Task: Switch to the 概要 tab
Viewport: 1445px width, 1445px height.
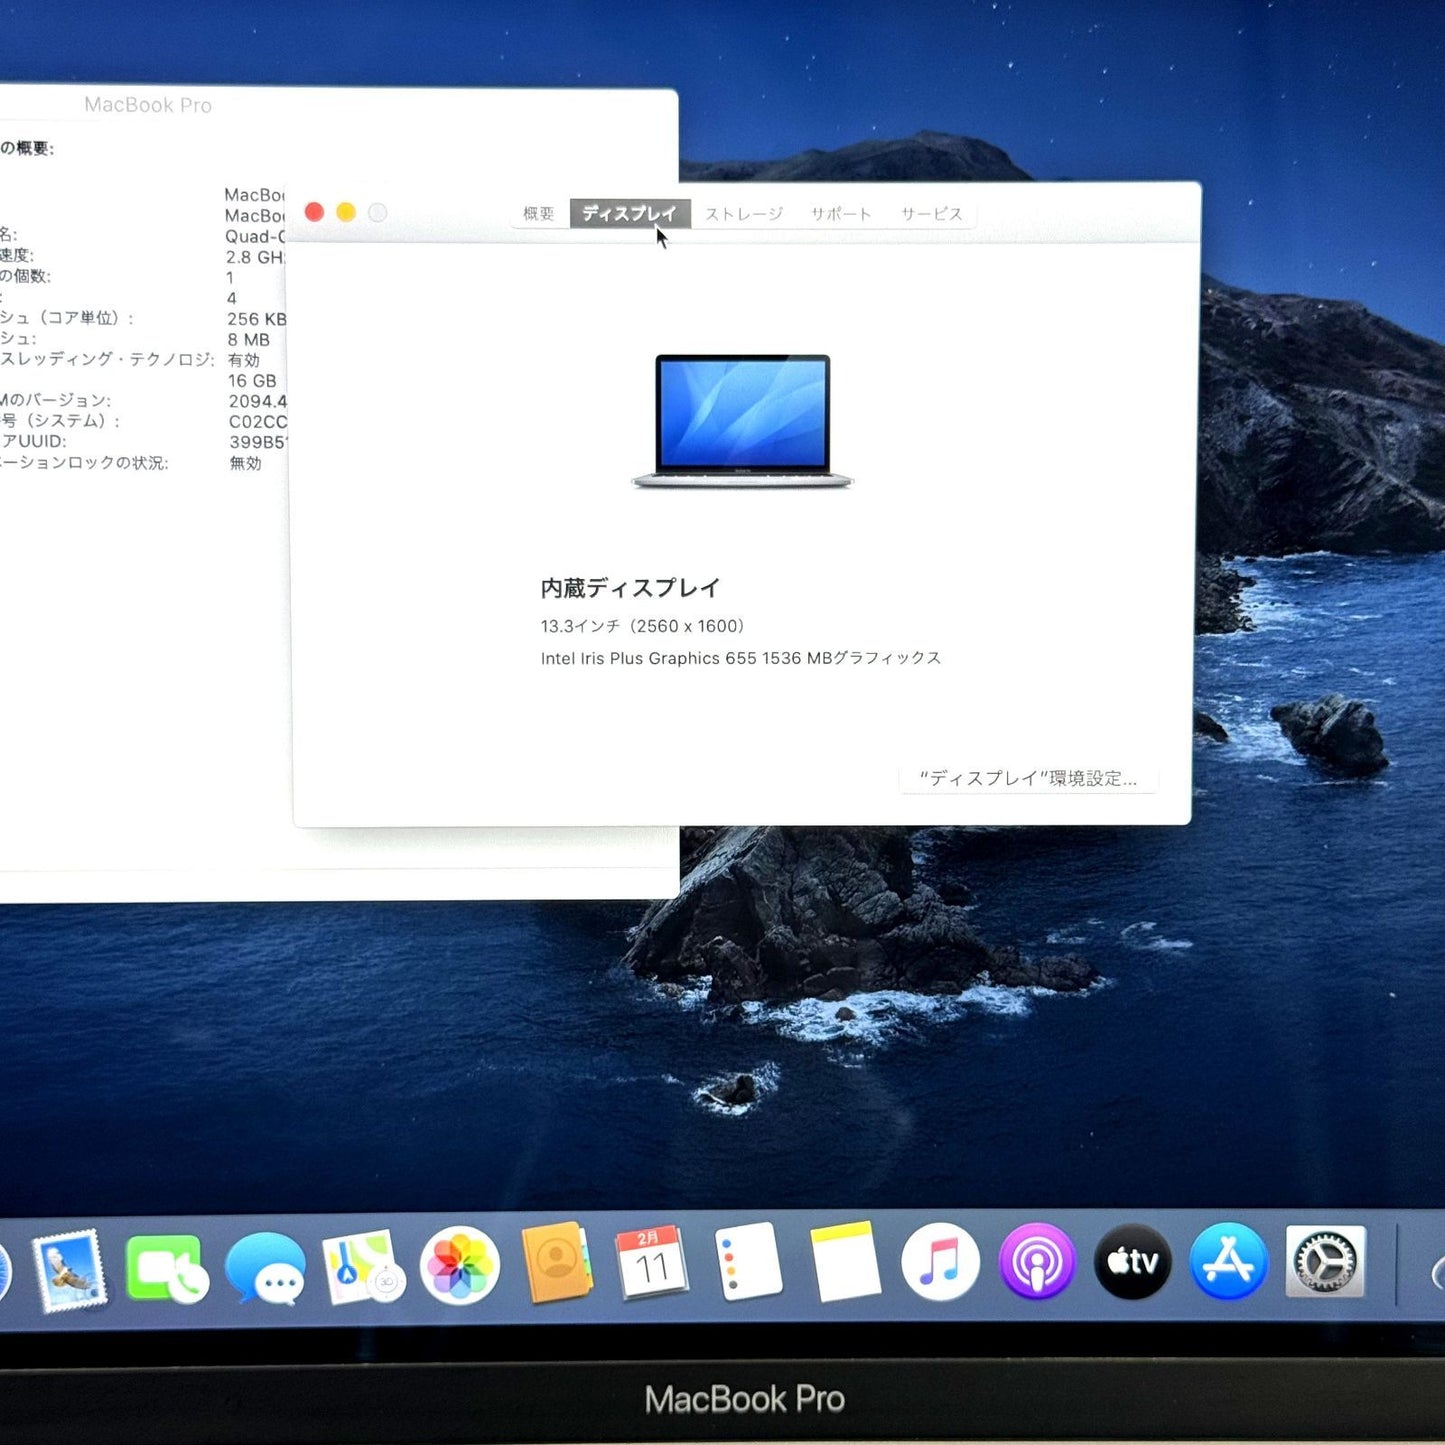Action: [539, 213]
